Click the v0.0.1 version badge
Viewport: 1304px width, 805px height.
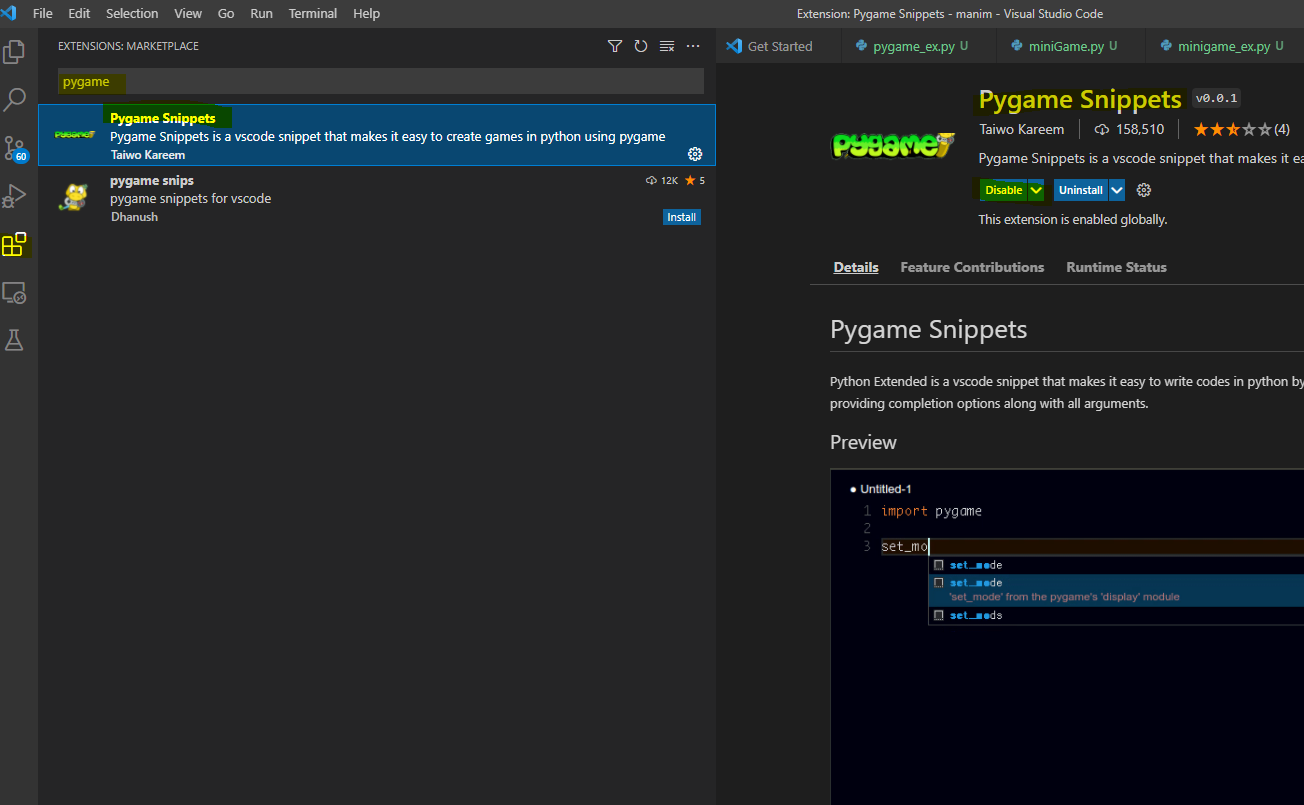coord(1217,98)
